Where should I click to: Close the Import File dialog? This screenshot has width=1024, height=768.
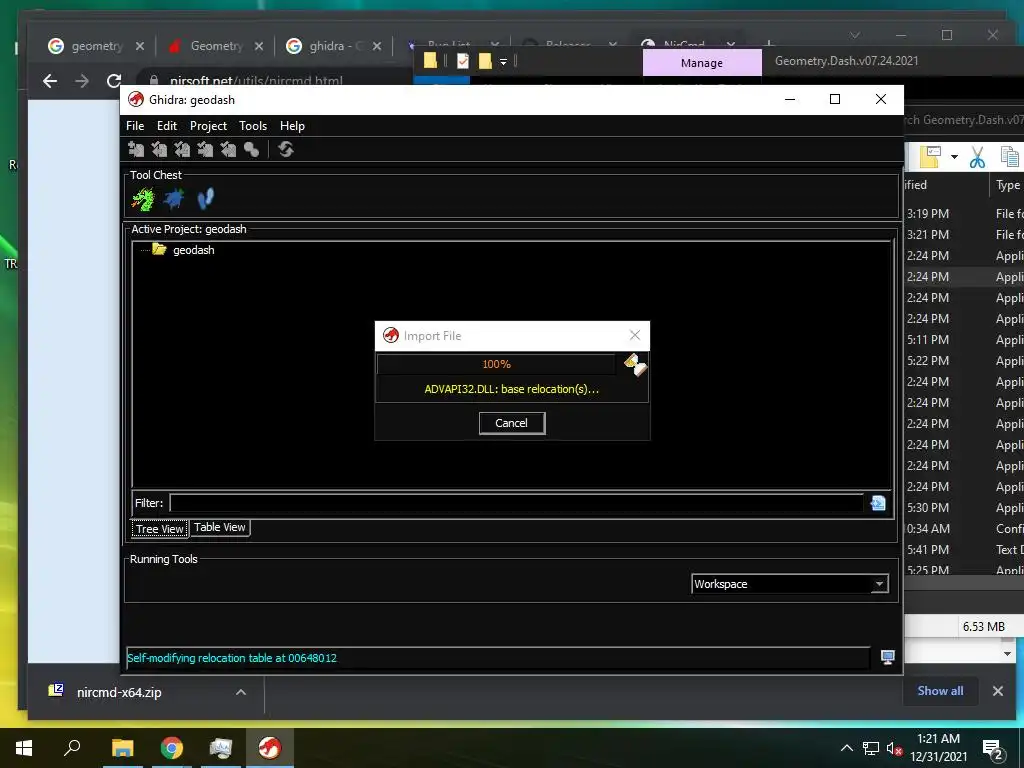click(x=635, y=335)
